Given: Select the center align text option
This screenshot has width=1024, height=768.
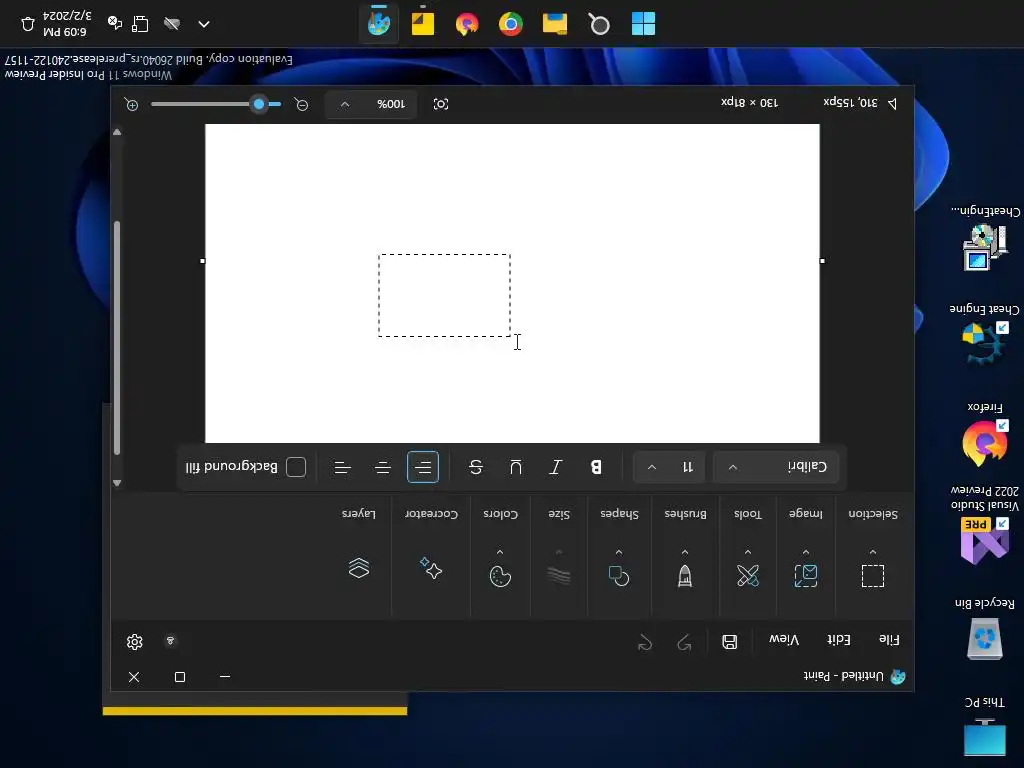Looking at the screenshot, I should (x=383, y=467).
